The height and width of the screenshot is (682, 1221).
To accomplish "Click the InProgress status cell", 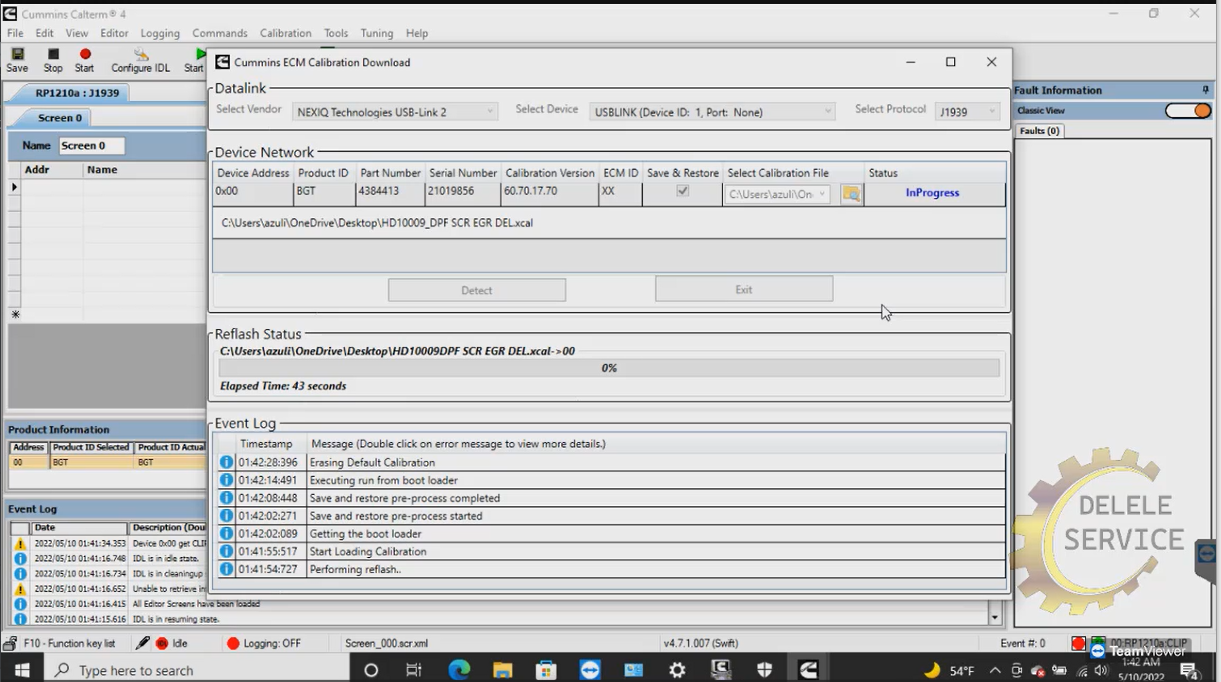I will point(935,194).
